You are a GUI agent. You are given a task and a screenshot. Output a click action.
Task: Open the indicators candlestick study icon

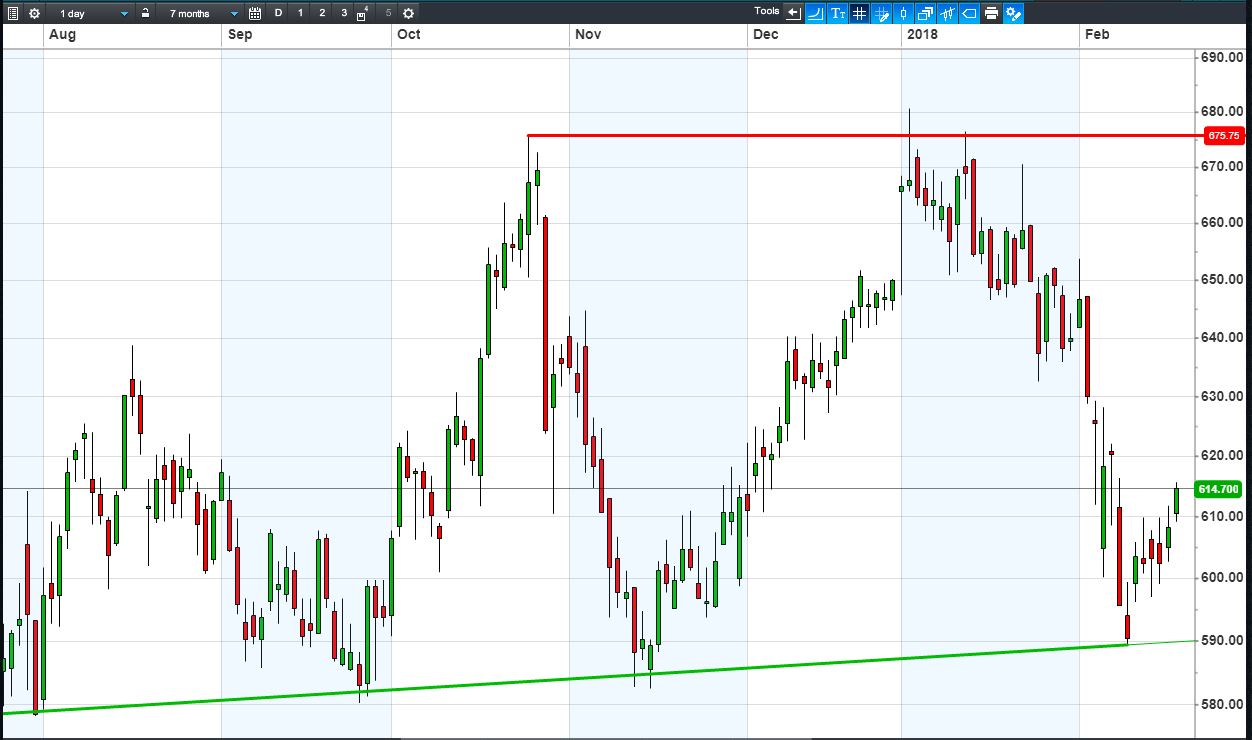947,13
